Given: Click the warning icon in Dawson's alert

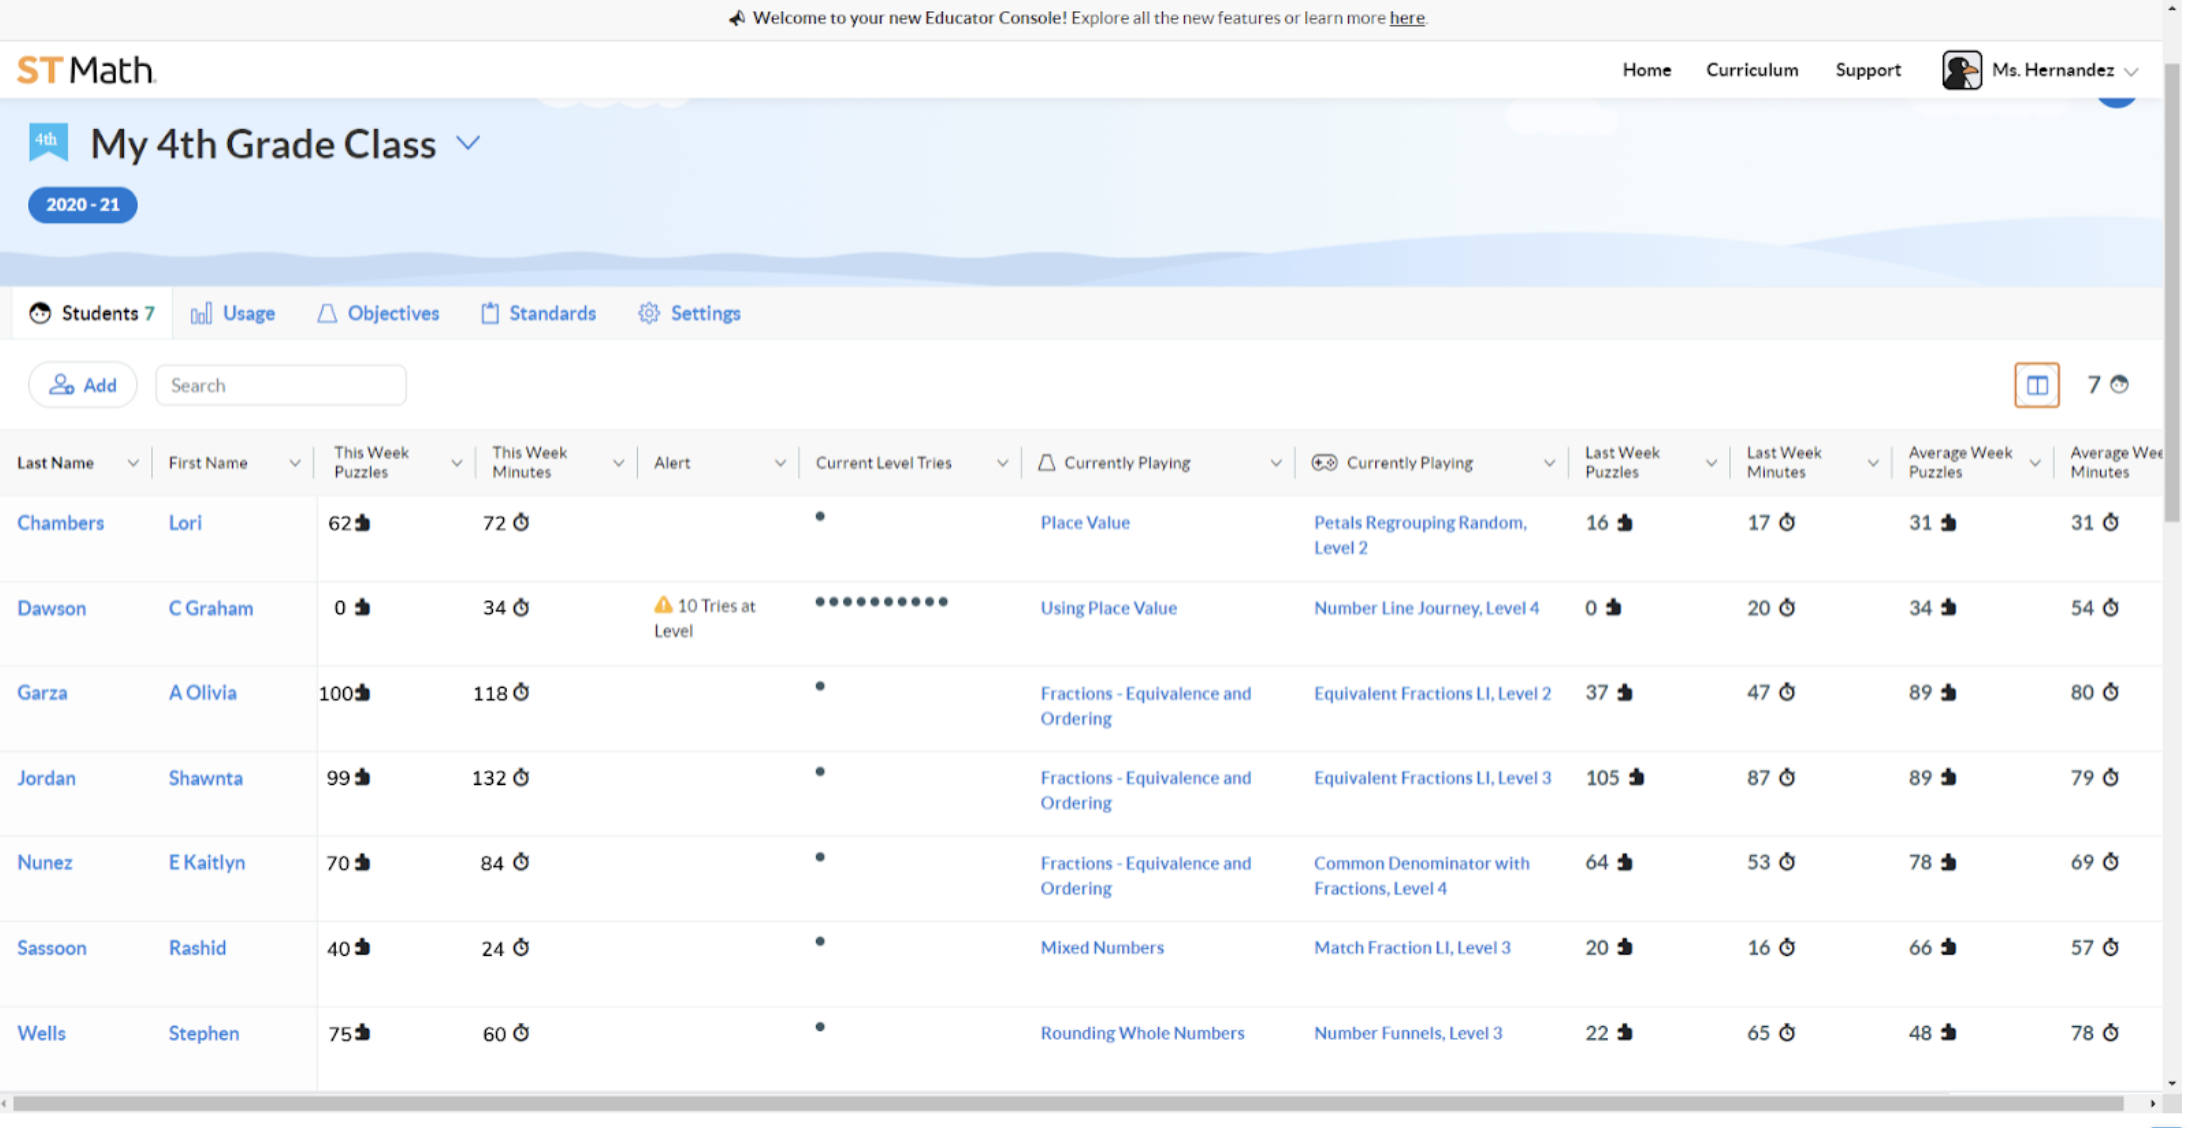Looking at the screenshot, I should tap(663, 605).
